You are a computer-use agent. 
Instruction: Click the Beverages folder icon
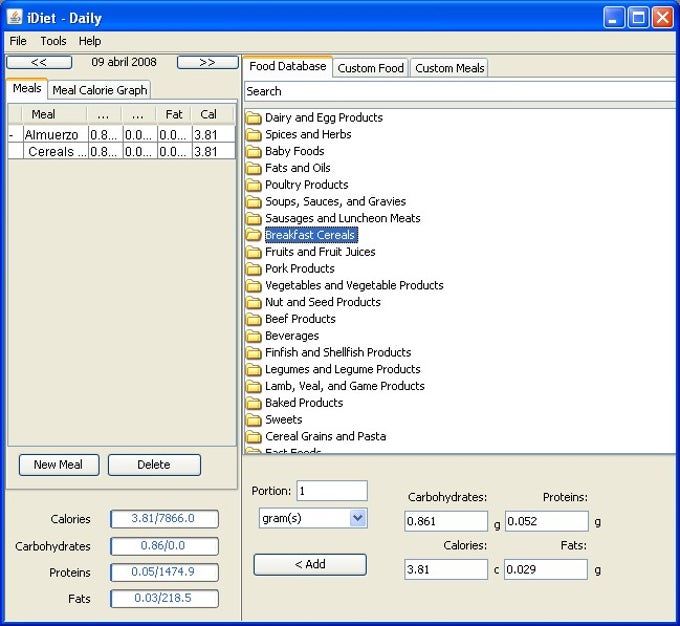coord(254,336)
